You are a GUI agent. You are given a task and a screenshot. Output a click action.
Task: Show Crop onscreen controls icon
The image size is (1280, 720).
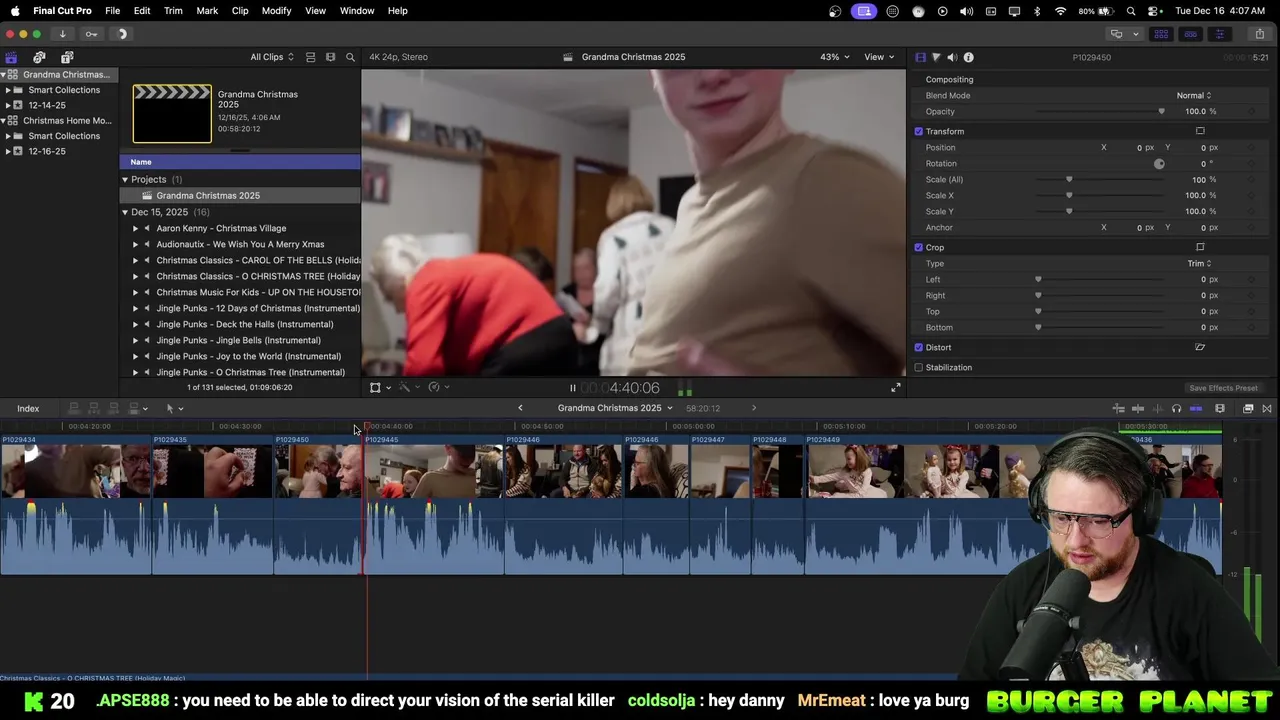click(x=1200, y=247)
